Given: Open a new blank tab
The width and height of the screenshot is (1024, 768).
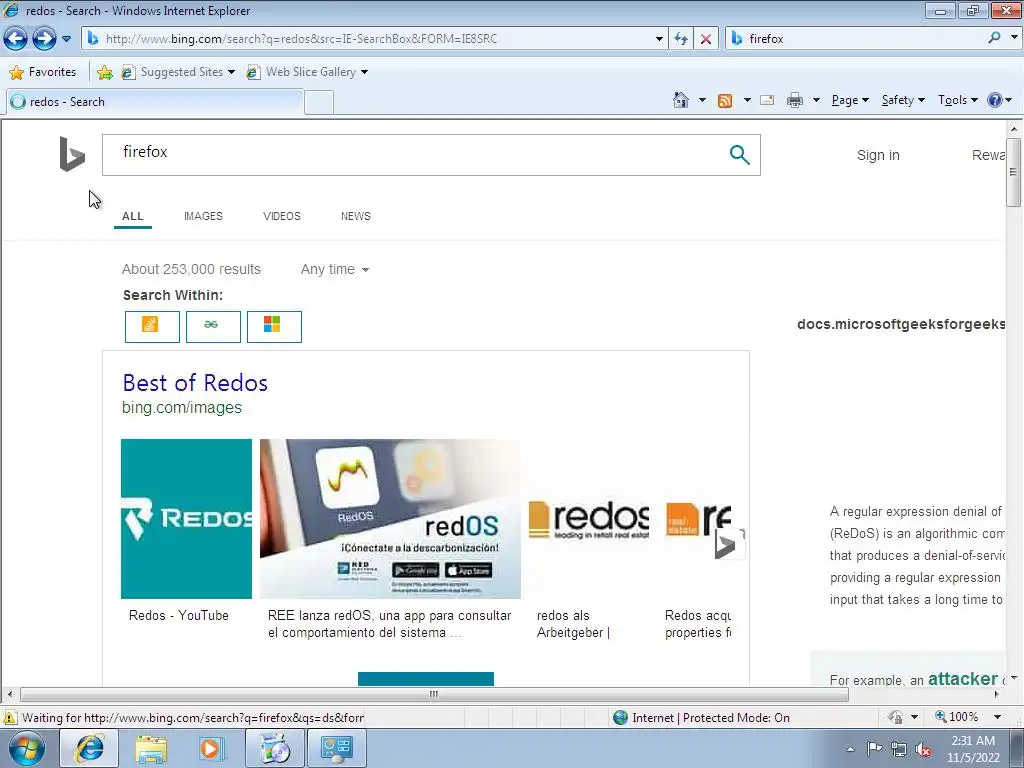Looking at the screenshot, I should pos(319,103).
